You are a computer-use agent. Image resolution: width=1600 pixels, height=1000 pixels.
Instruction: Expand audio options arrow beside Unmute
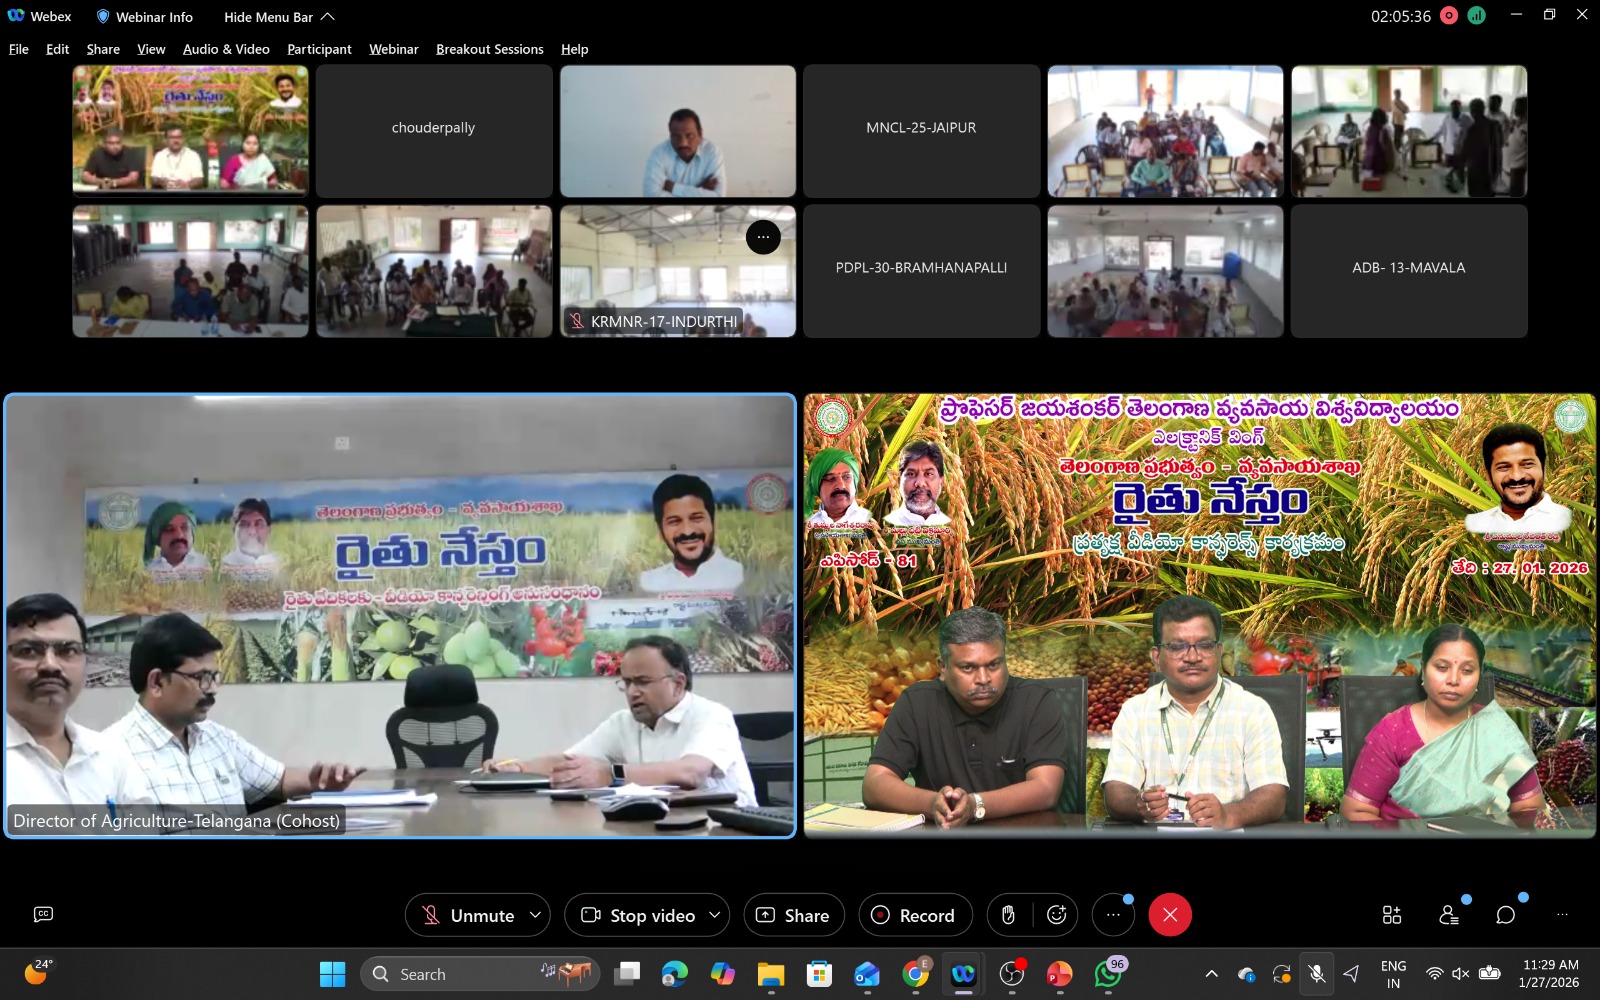point(535,915)
